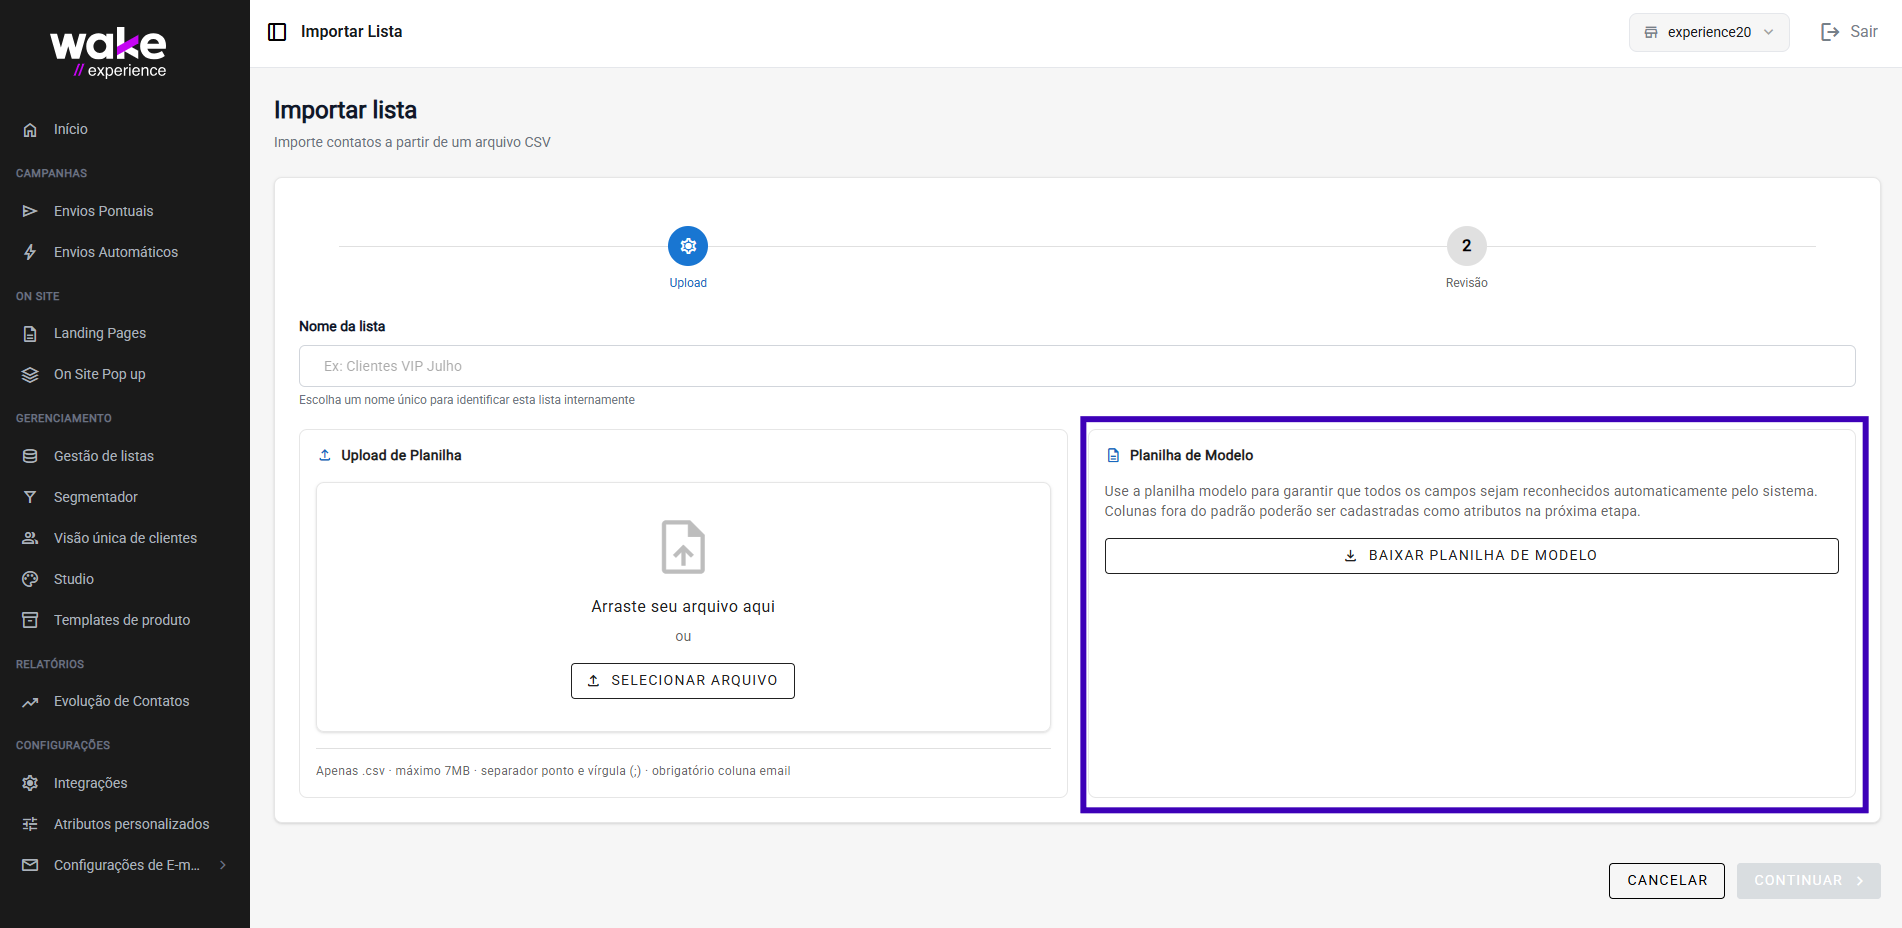Screen dimensions: 1902x928
Task: Click the "Importe contatos a partir de um arquivo CSV" subtitle
Action: pyautogui.click(x=412, y=142)
